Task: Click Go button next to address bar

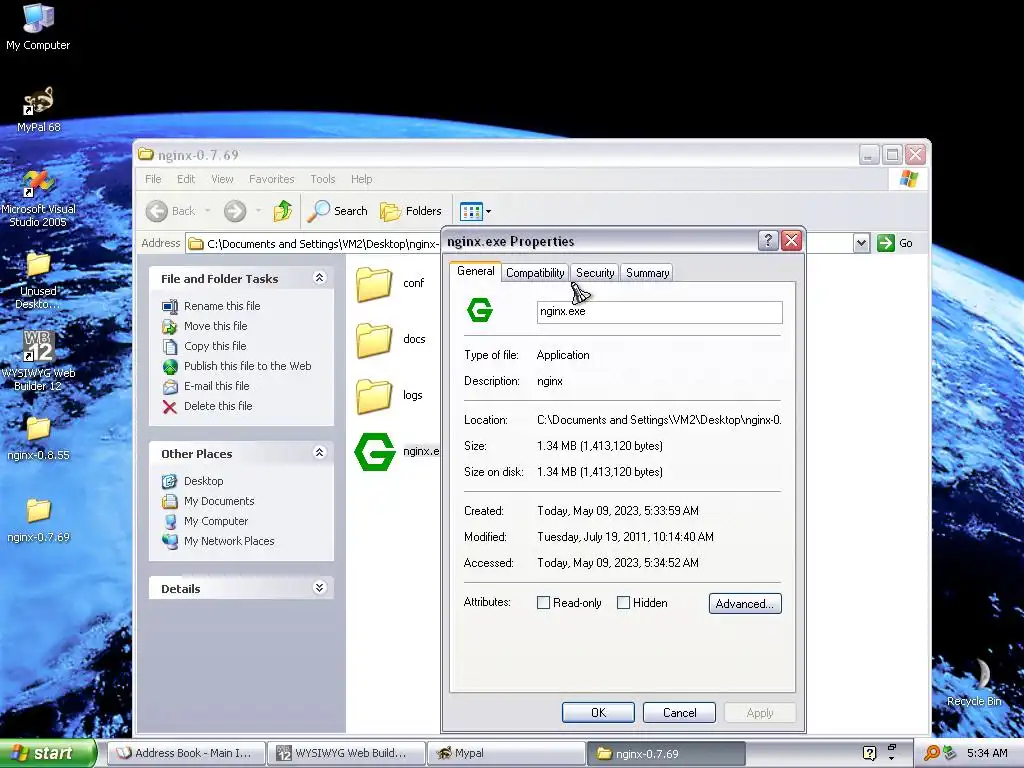Action: pyautogui.click(x=895, y=243)
